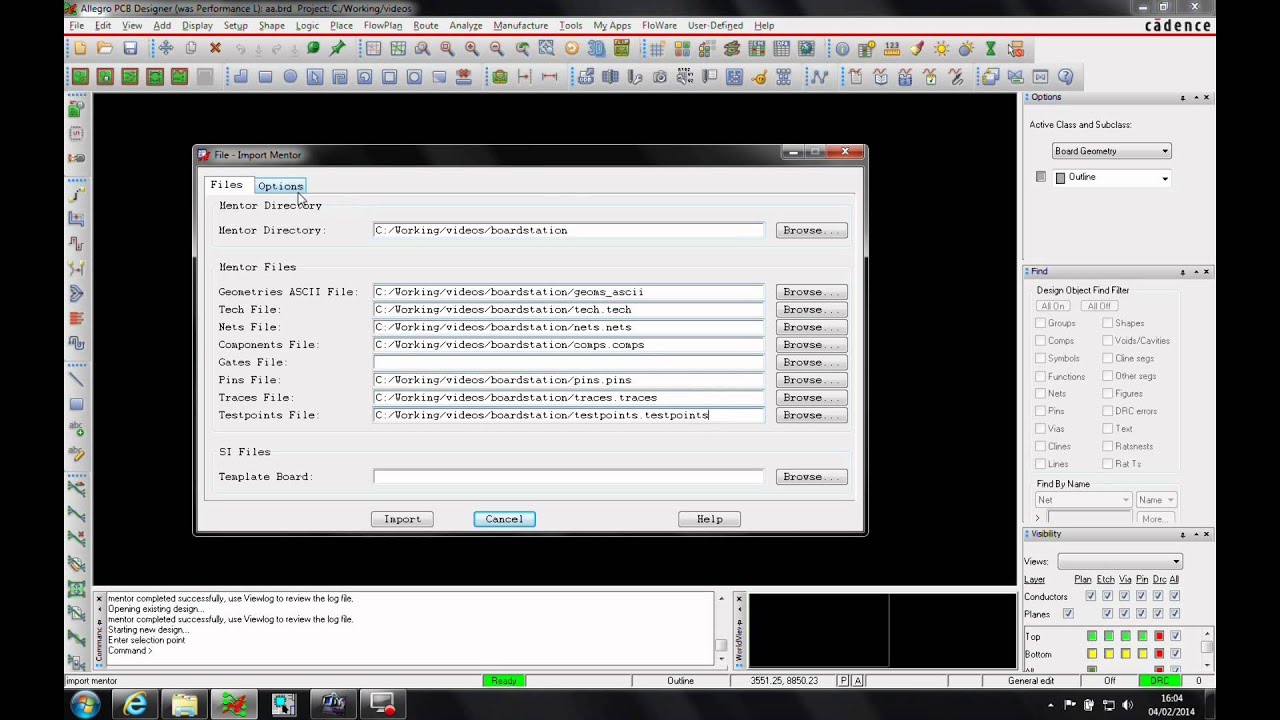Click the Template Board input field
Viewport: 1280px width, 720px height.
(568, 477)
